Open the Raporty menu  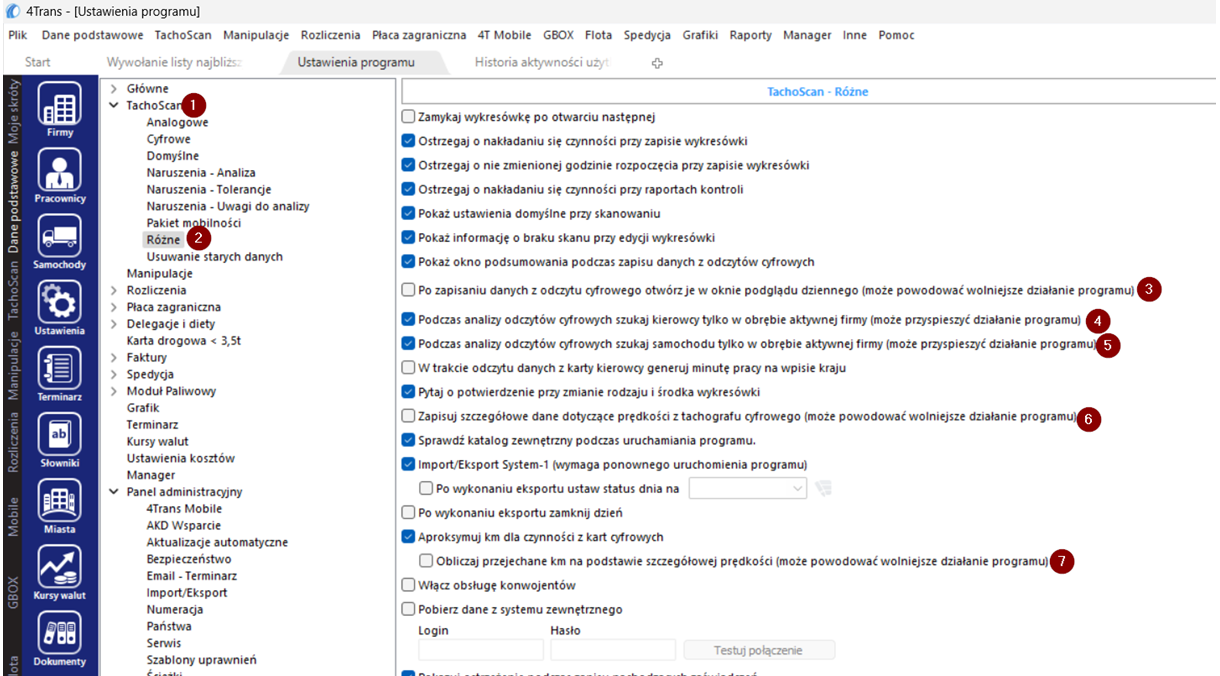(750, 35)
